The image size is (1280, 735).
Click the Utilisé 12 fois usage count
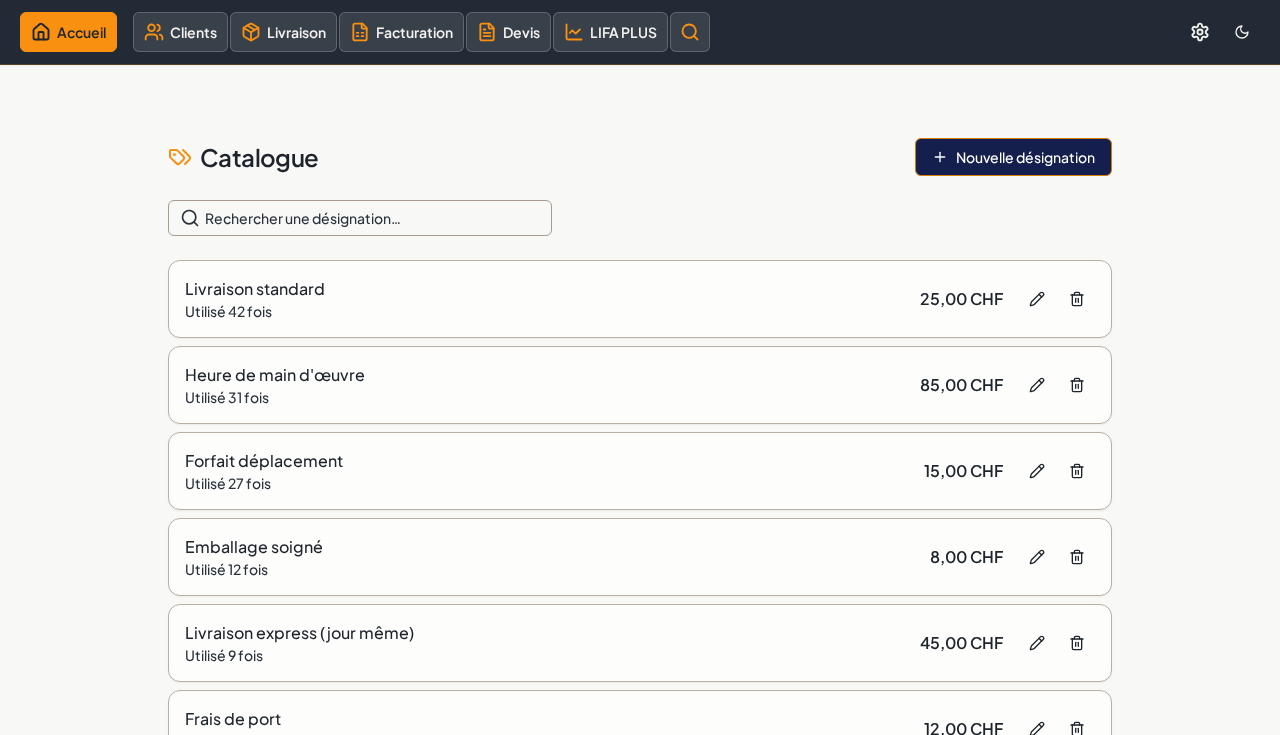coord(226,569)
